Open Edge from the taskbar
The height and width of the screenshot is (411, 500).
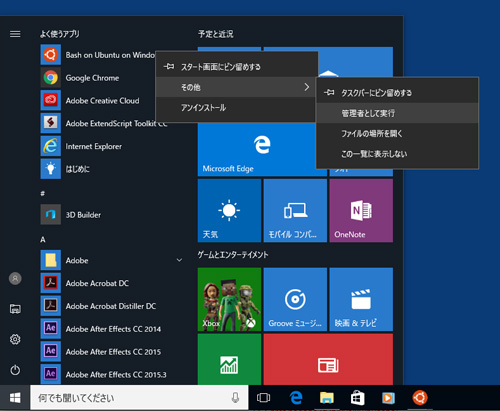click(x=296, y=398)
